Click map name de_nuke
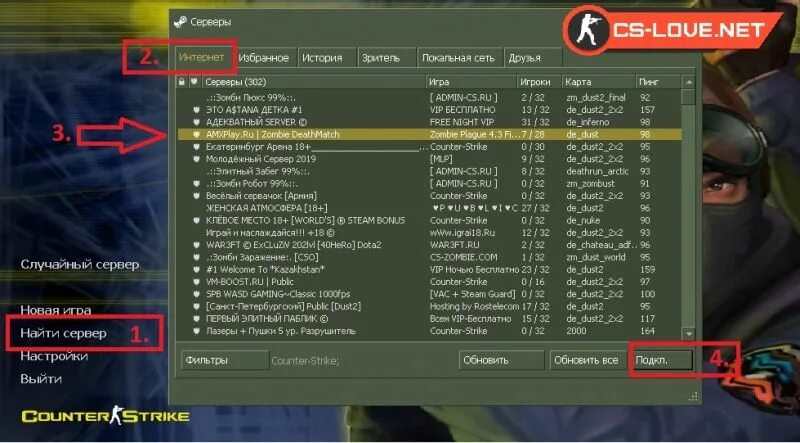The width and height of the screenshot is (800, 443). coord(583,220)
